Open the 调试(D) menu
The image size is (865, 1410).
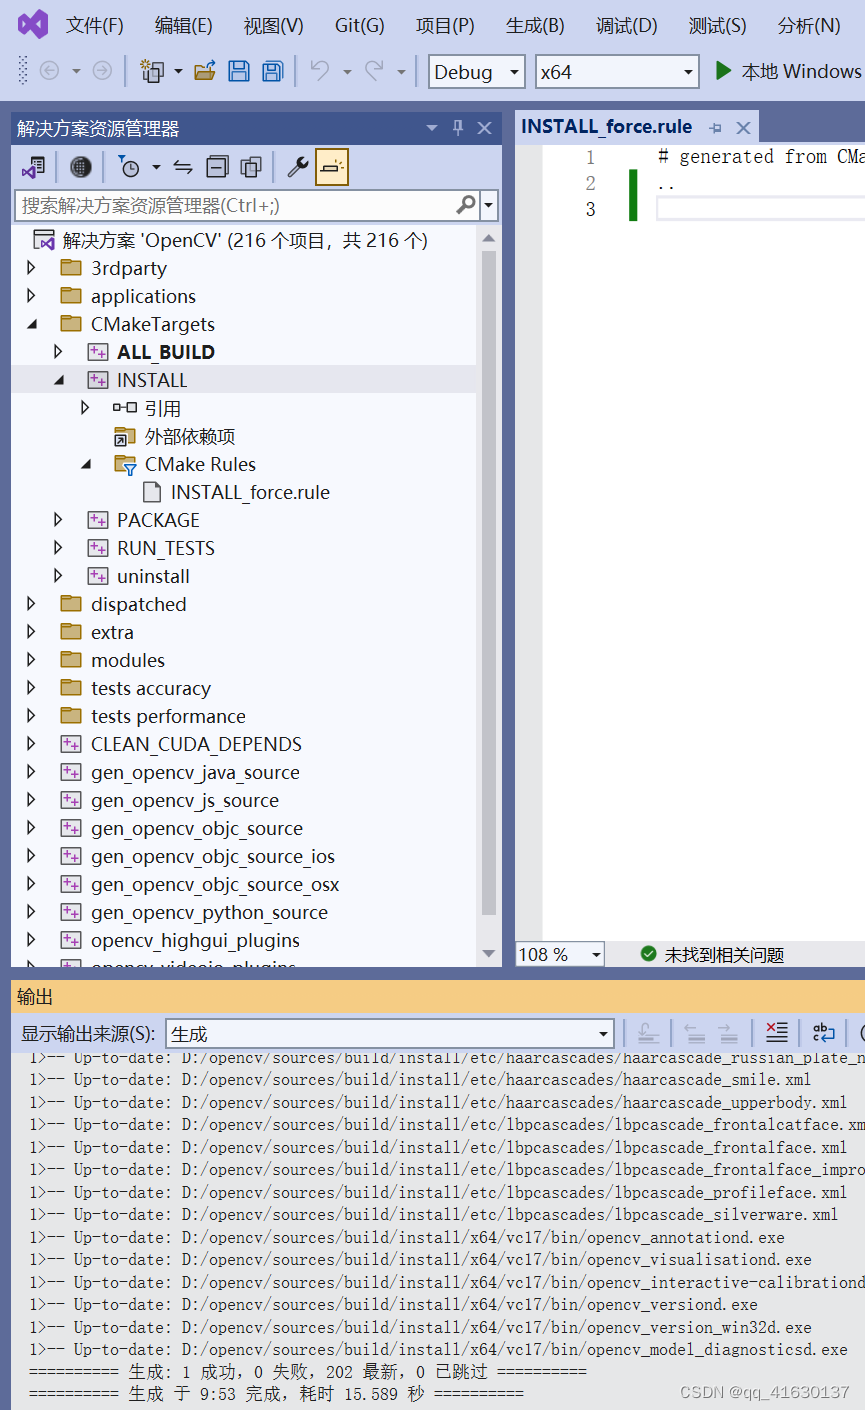point(627,26)
